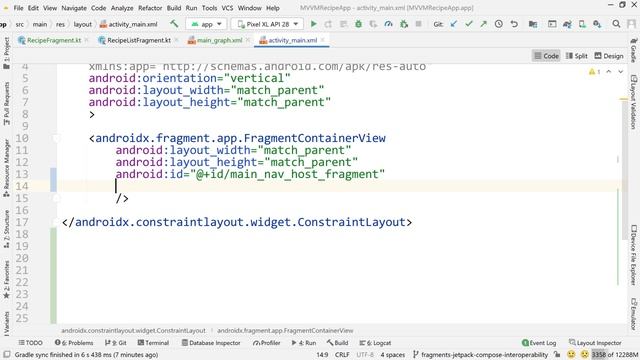Open the Event Log
Viewport: 640px width, 360px height.
pos(539,342)
